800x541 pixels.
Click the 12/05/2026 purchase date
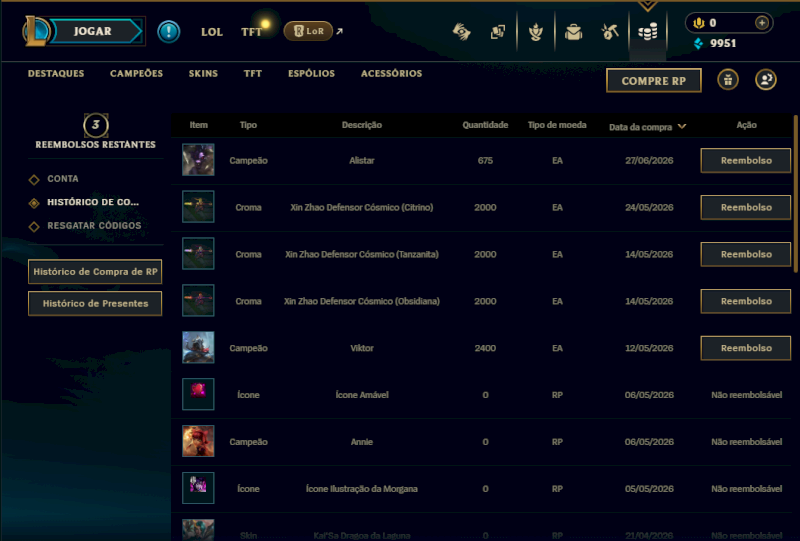tap(649, 348)
